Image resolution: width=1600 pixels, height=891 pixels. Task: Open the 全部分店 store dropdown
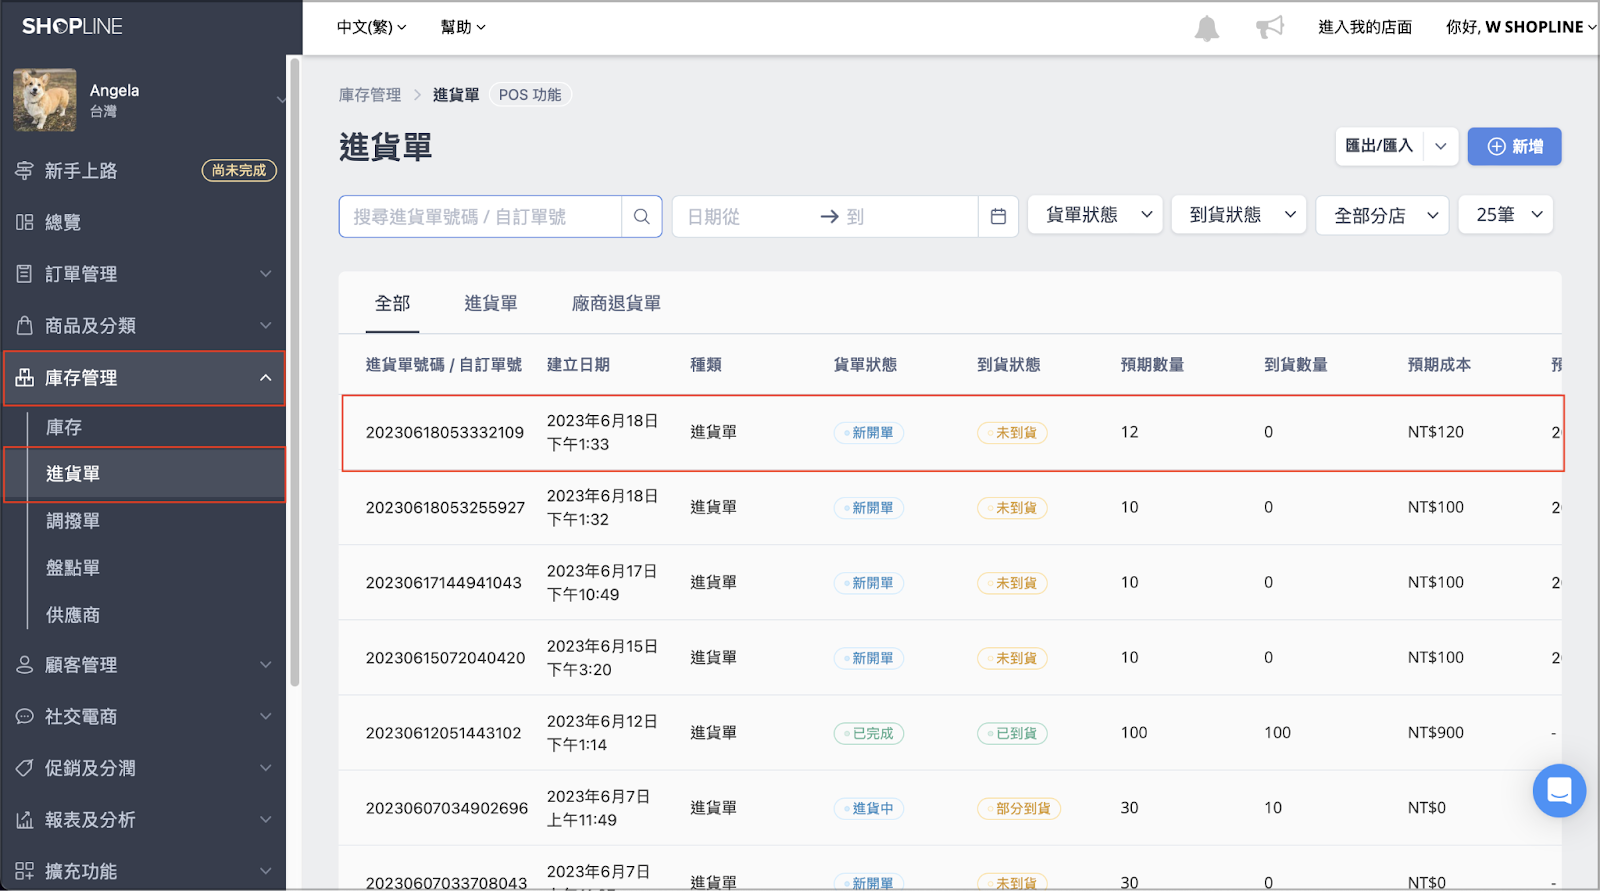tap(1383, 215)
